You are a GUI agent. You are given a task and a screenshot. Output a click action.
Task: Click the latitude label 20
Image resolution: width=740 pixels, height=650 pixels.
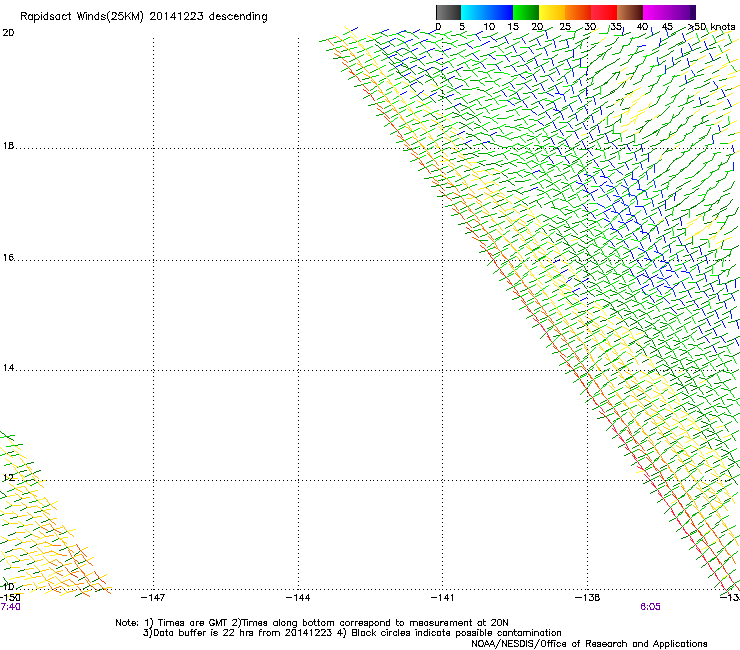8,33
